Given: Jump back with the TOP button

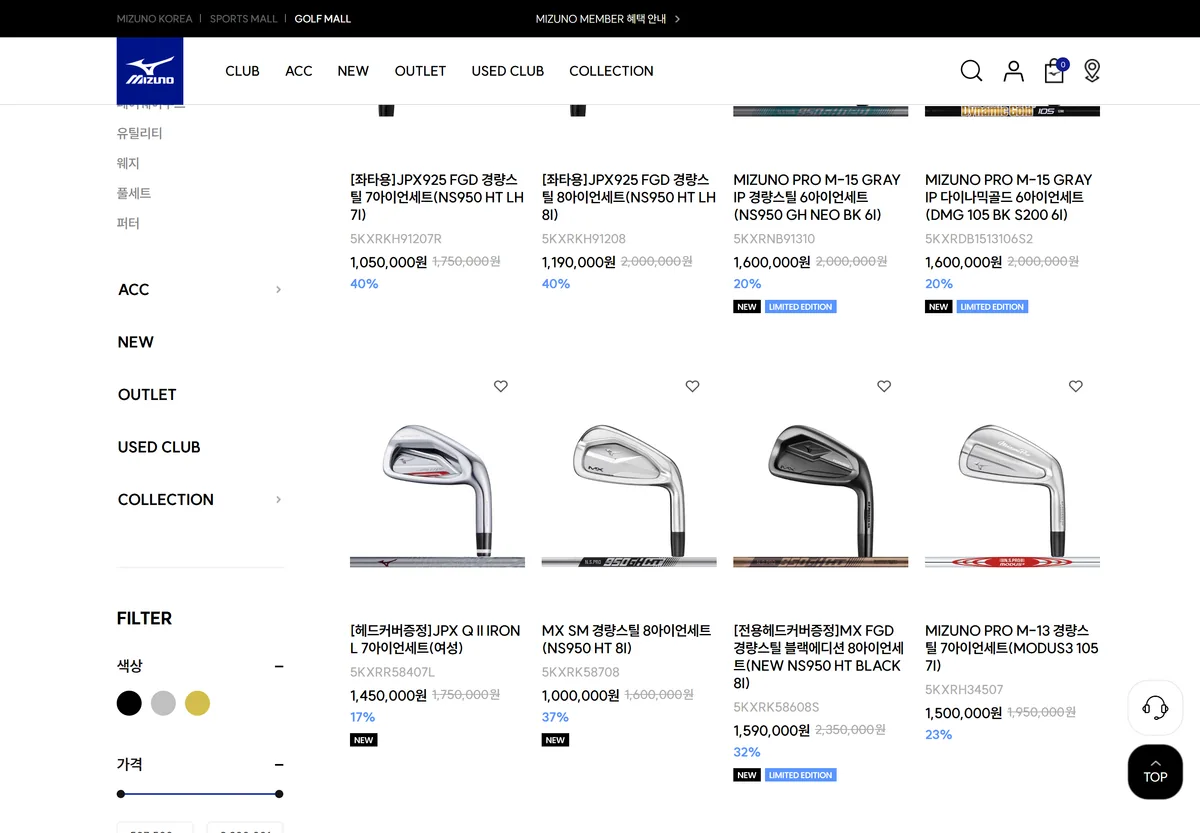Looking at the screenshot, I should pyautogui.click(x=1155, y=771).
